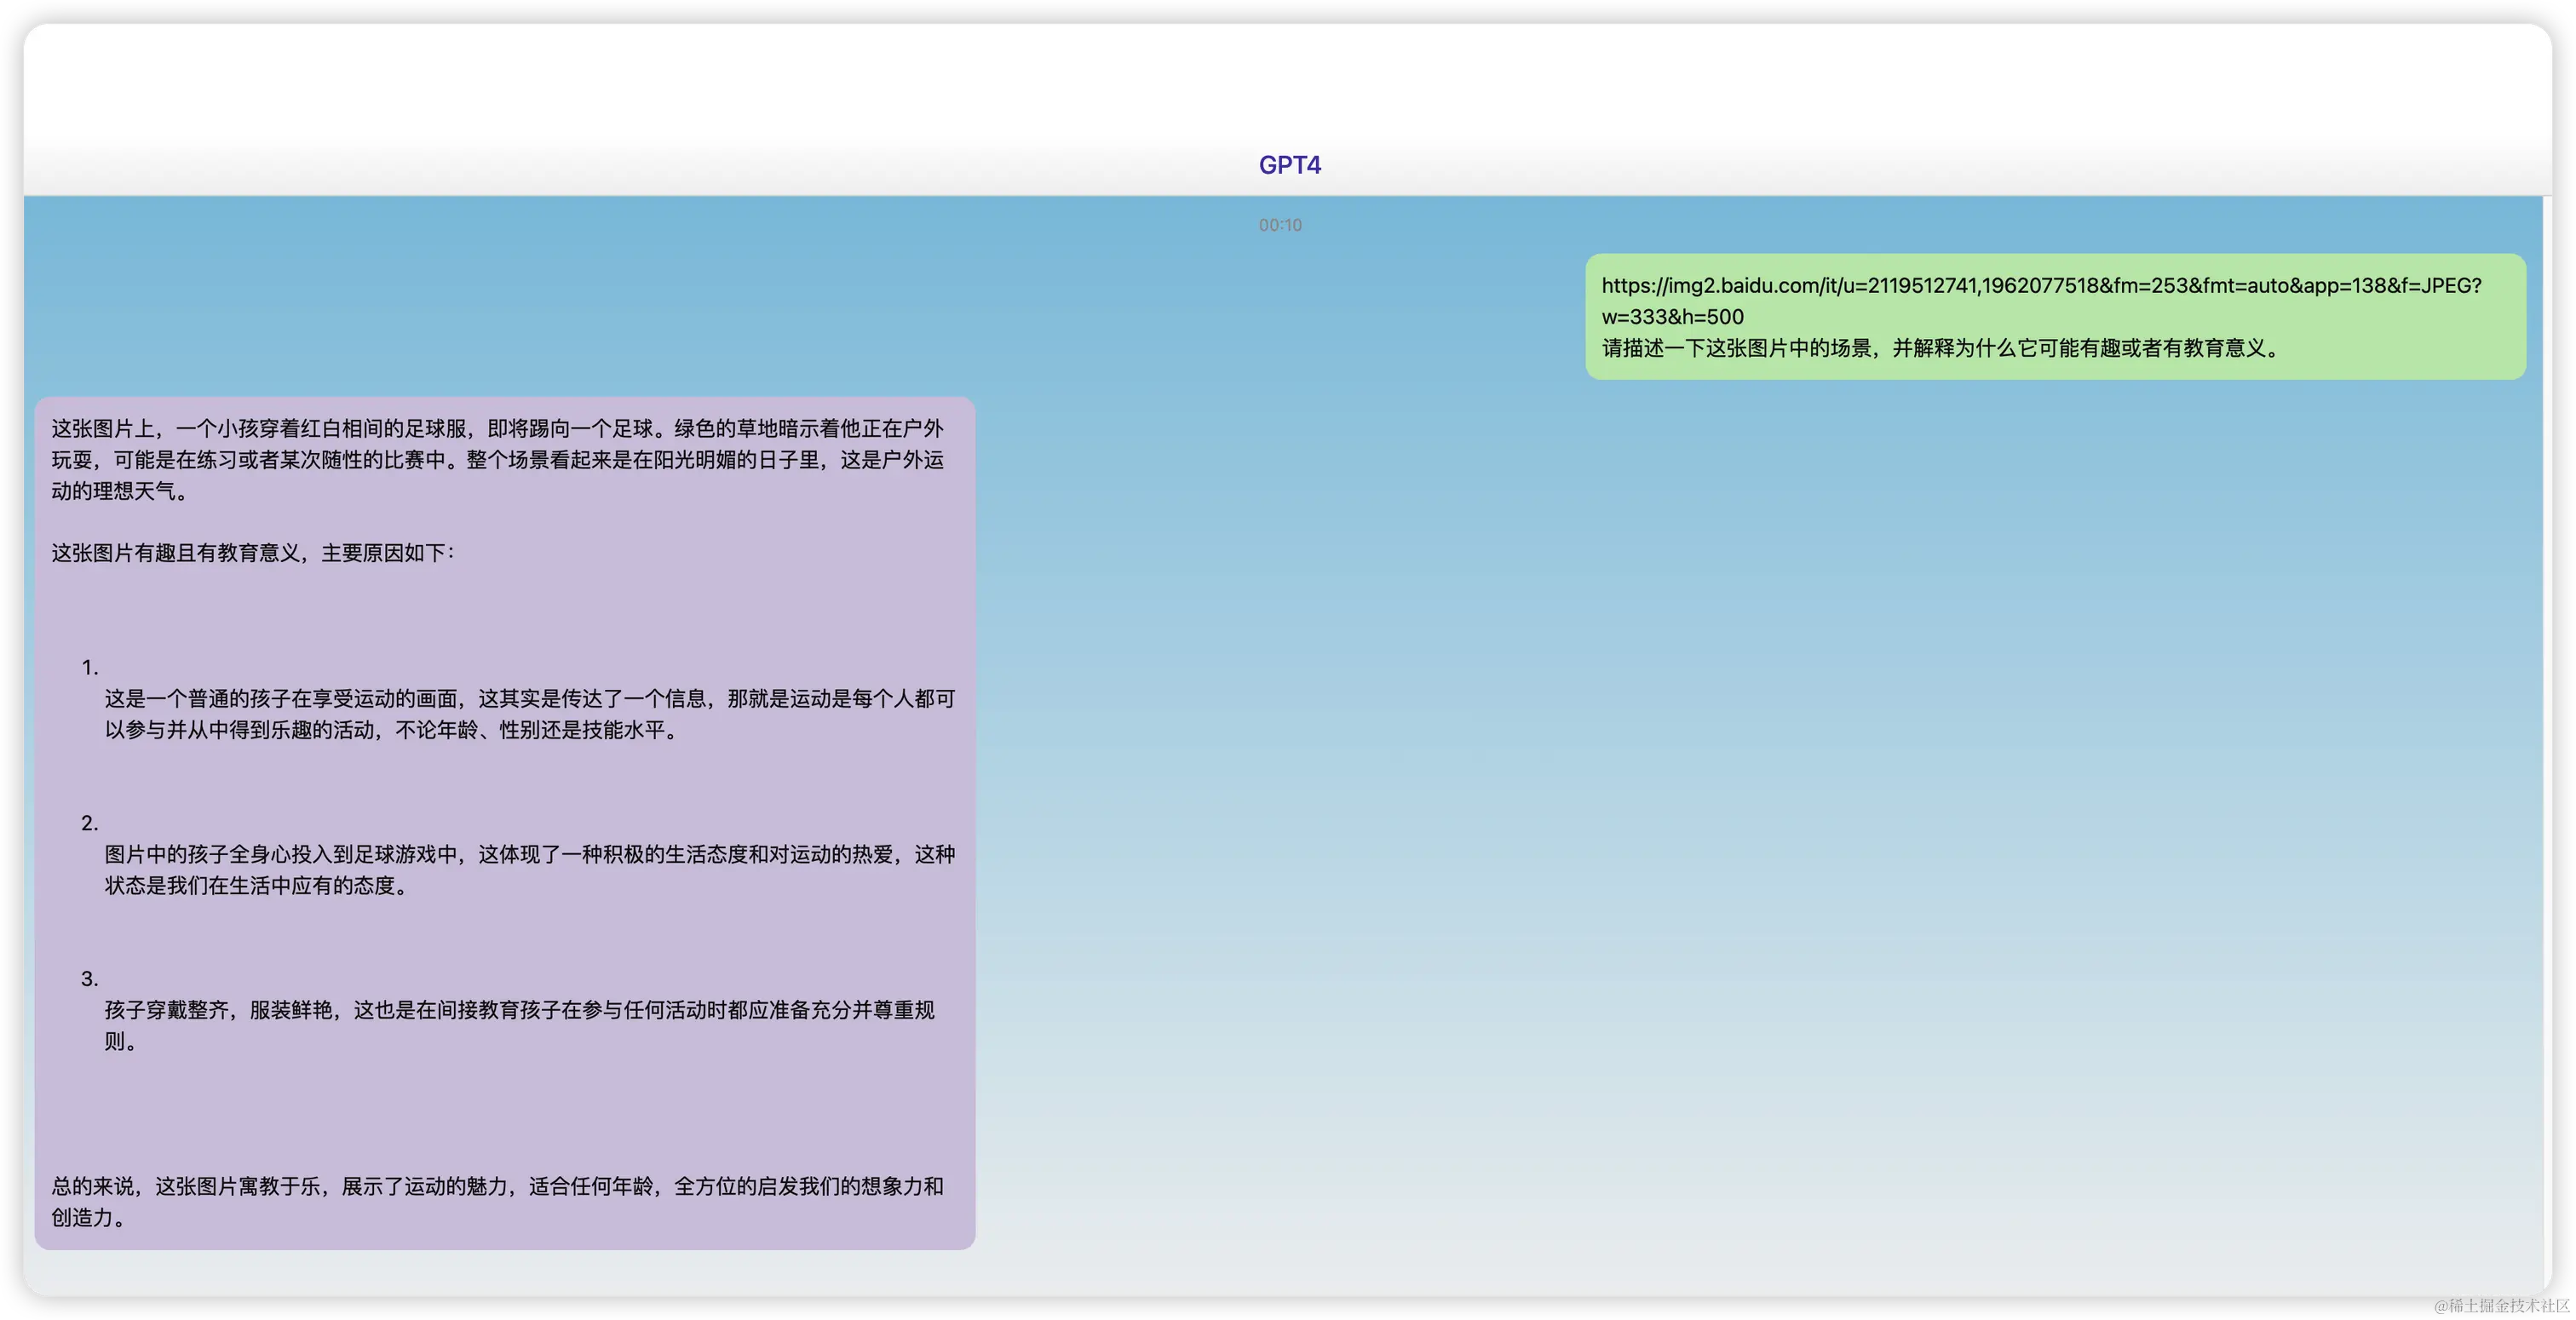Click the 稀土掘金技术社区 watermark

[2500, 1304]
